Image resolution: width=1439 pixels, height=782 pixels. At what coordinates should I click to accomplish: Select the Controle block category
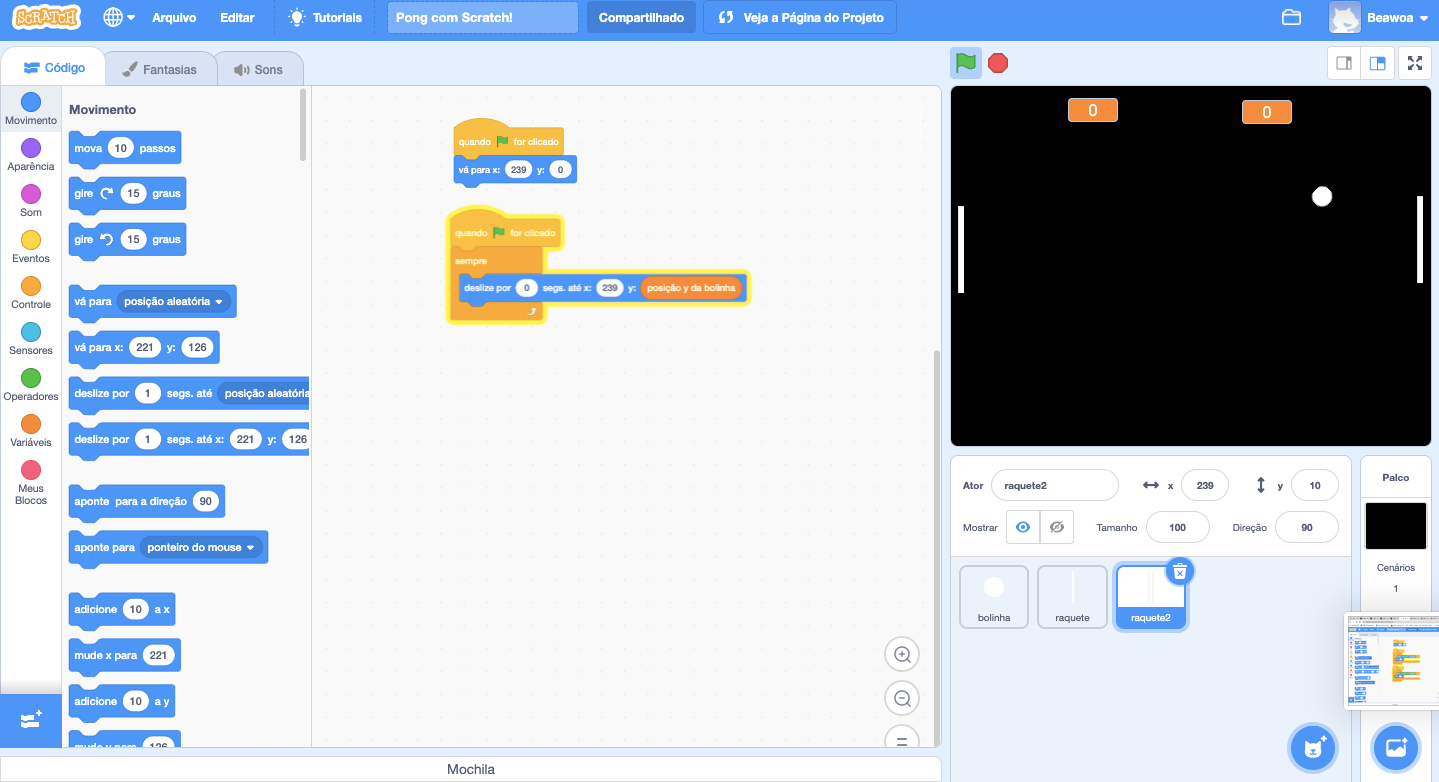(x=31, y=293)
